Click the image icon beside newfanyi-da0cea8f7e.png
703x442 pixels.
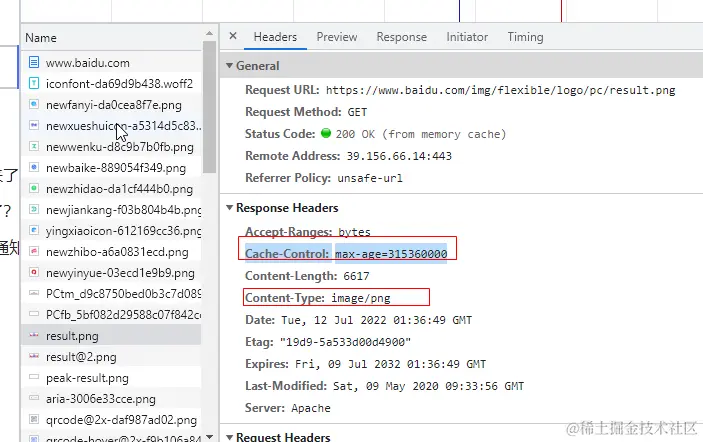click(34, 104)
